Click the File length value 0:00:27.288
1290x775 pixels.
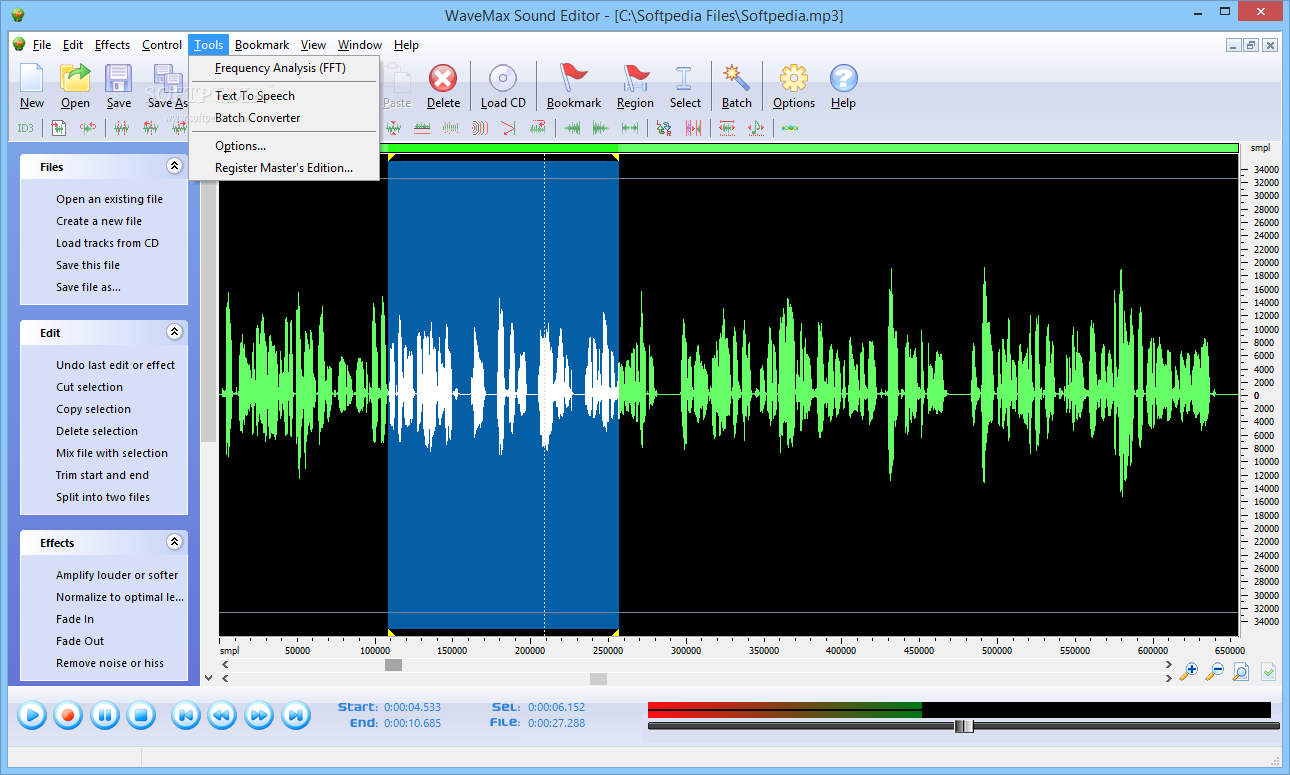tap(556, 723)
